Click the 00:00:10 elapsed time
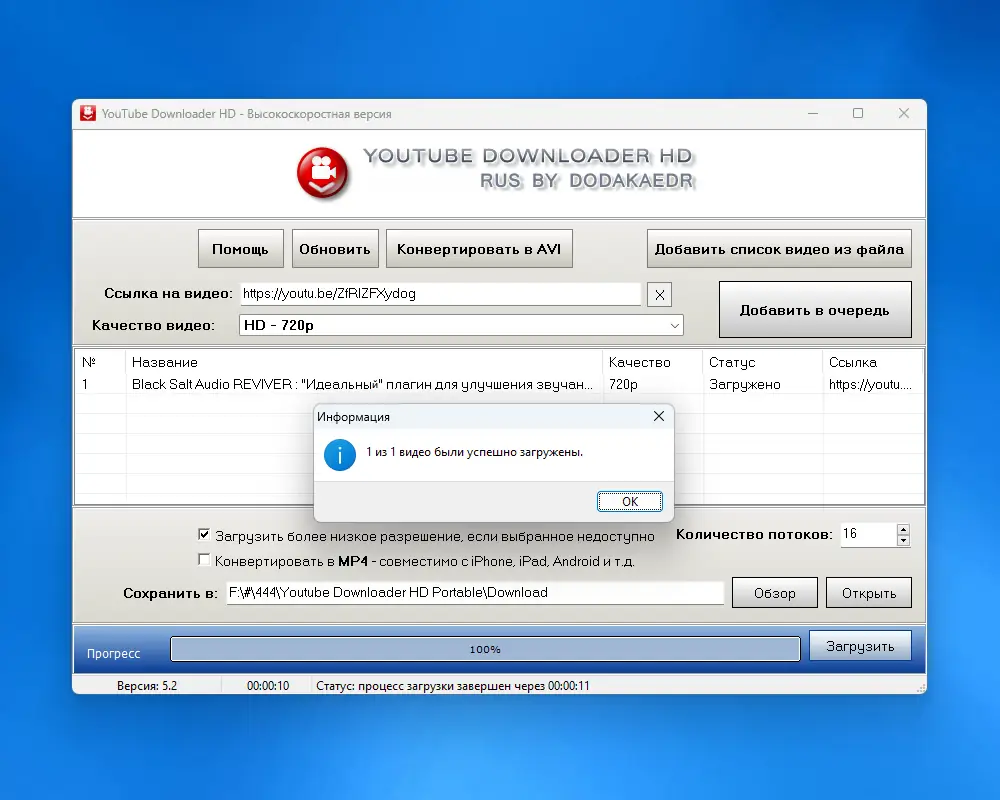The width and height of the screenshot is (1000, 800). point(268,686)
